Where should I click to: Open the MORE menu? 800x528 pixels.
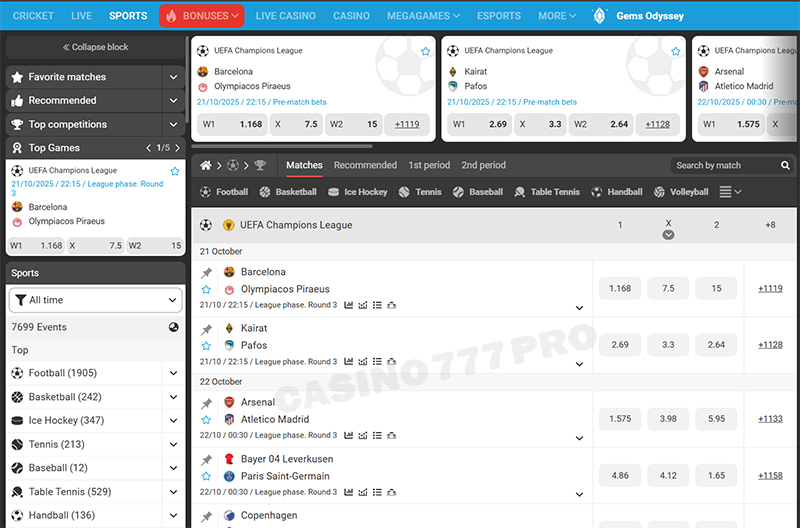point(557,16)
